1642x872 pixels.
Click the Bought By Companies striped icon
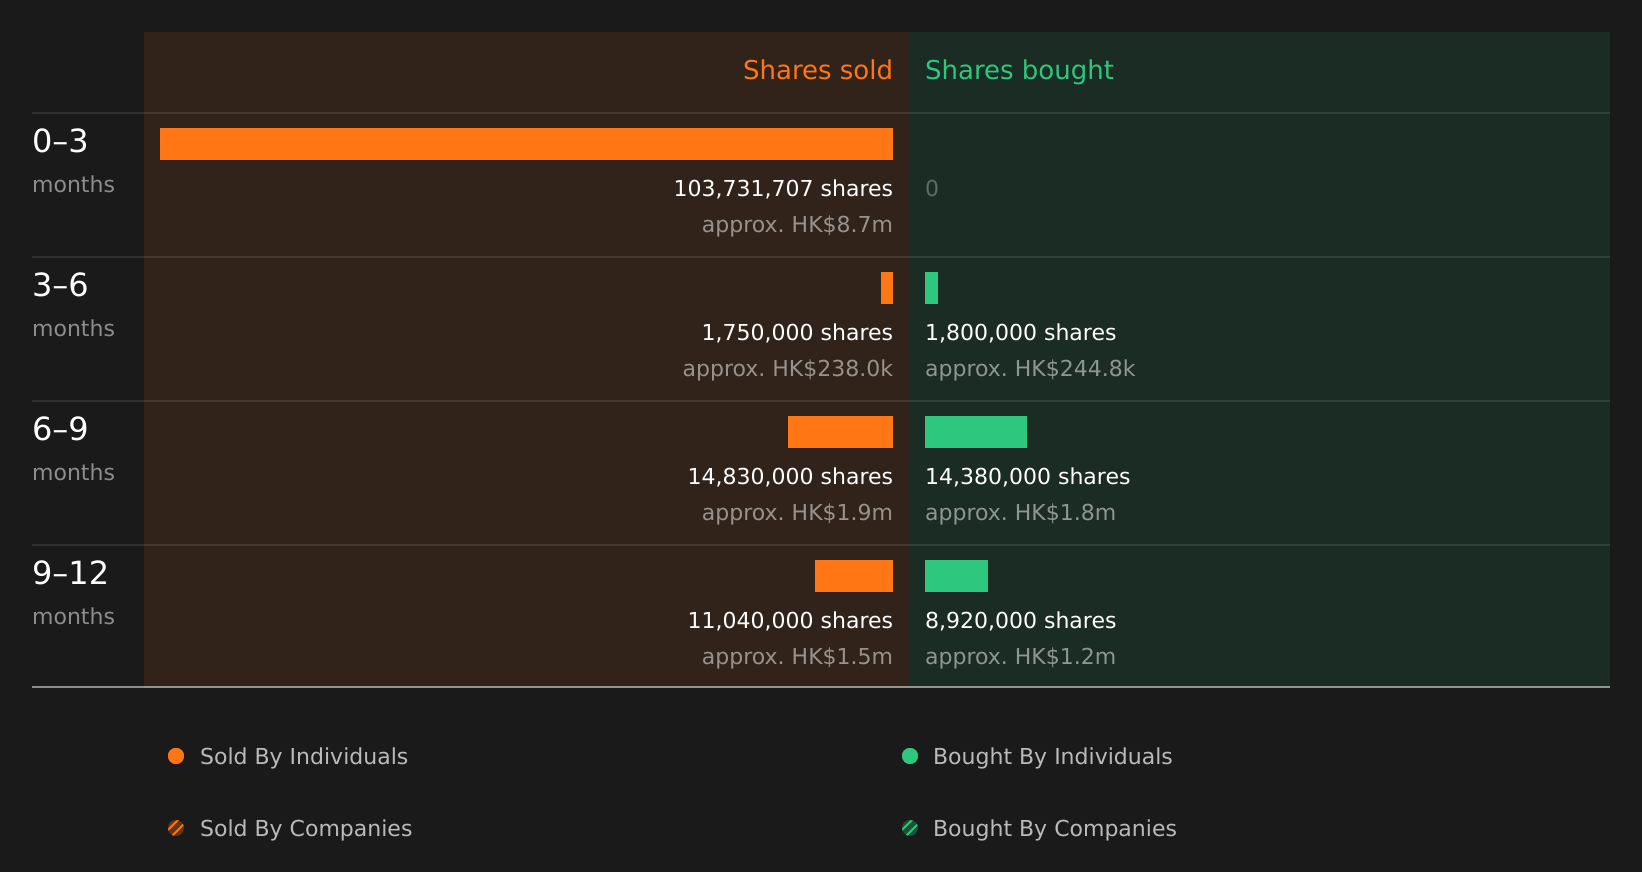point(910,828)
